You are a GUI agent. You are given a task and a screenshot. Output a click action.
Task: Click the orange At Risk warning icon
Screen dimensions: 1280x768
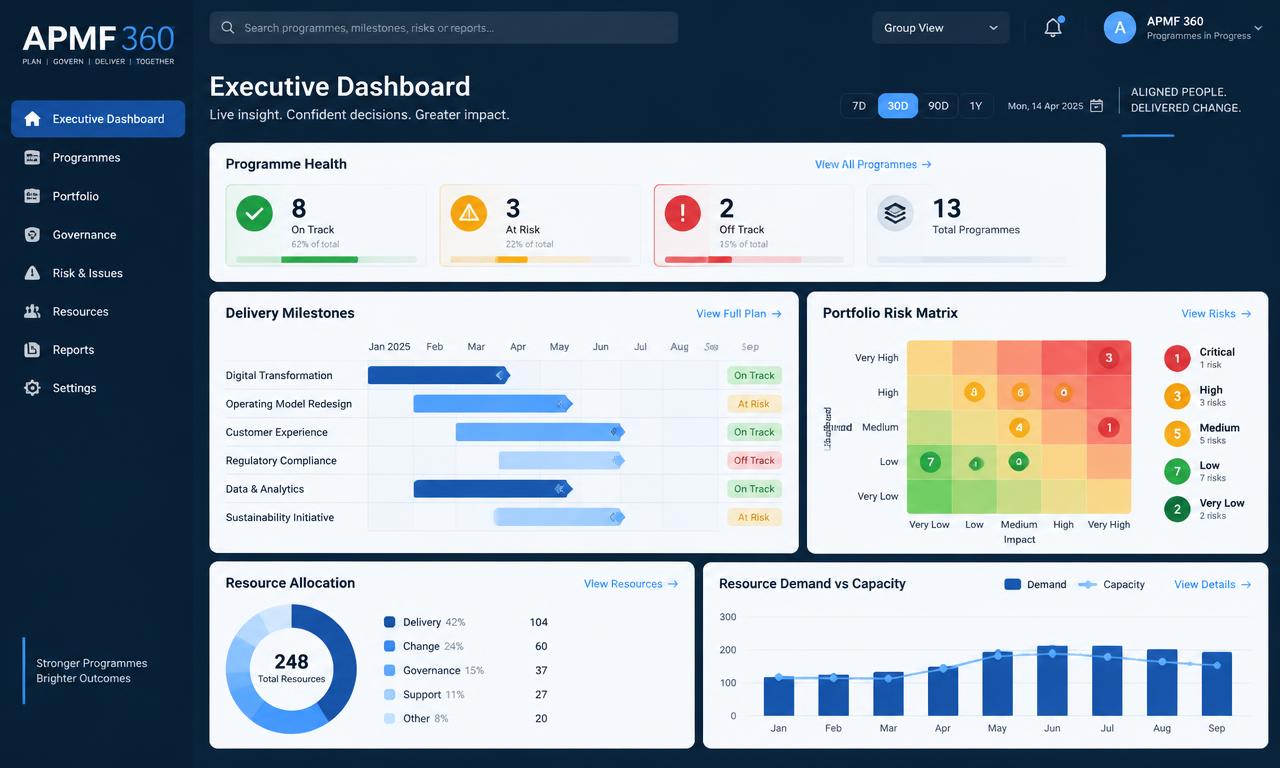[468, 213]
